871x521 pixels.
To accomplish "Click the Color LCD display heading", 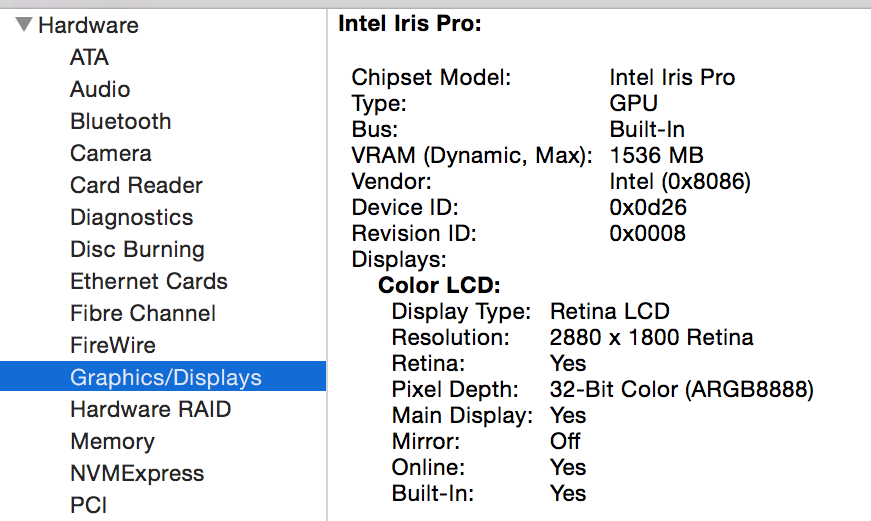I will [x=439, y=285].
